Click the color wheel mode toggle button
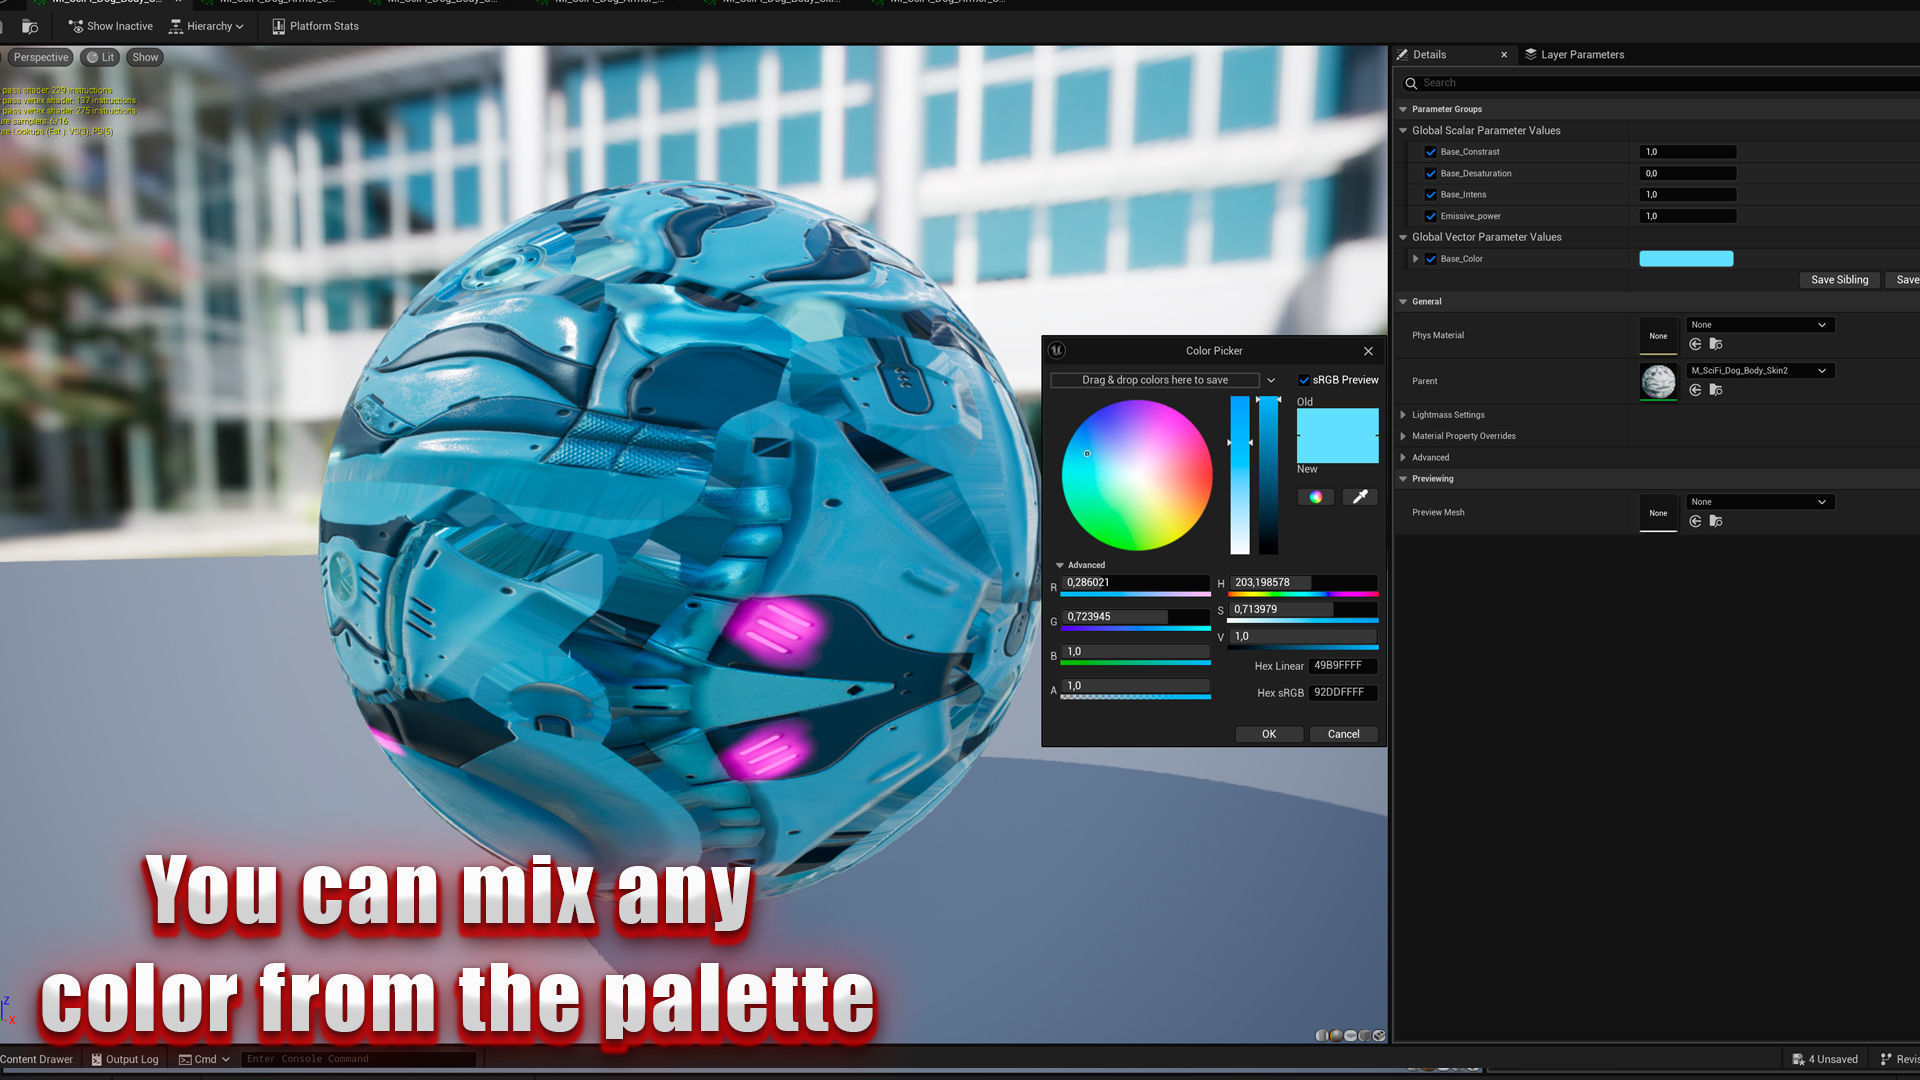The width and height of the screenshot is (1920, 1080). click(x=1315, y=497)
